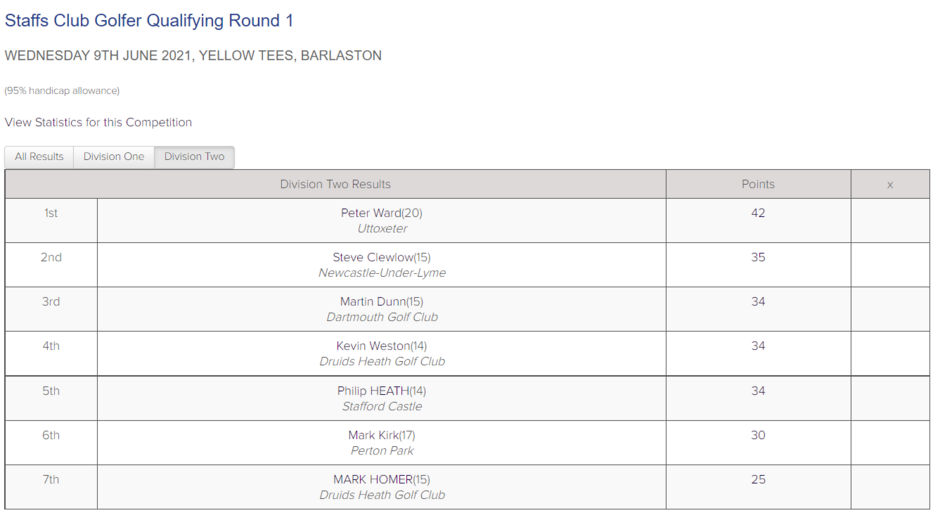The width and height of the screenshot is (940, 513).
Task: Click Staffs Club Golfer Qualifying Round 1 title
Action: coord(149,20)
